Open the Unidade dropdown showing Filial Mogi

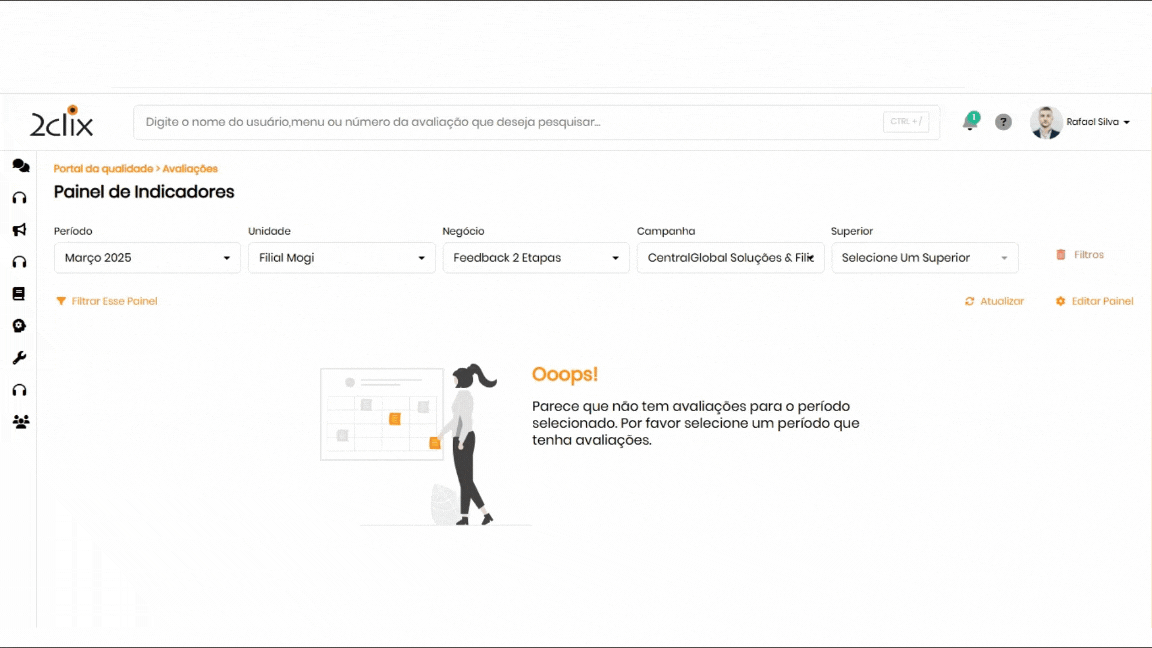pos(341,258)
